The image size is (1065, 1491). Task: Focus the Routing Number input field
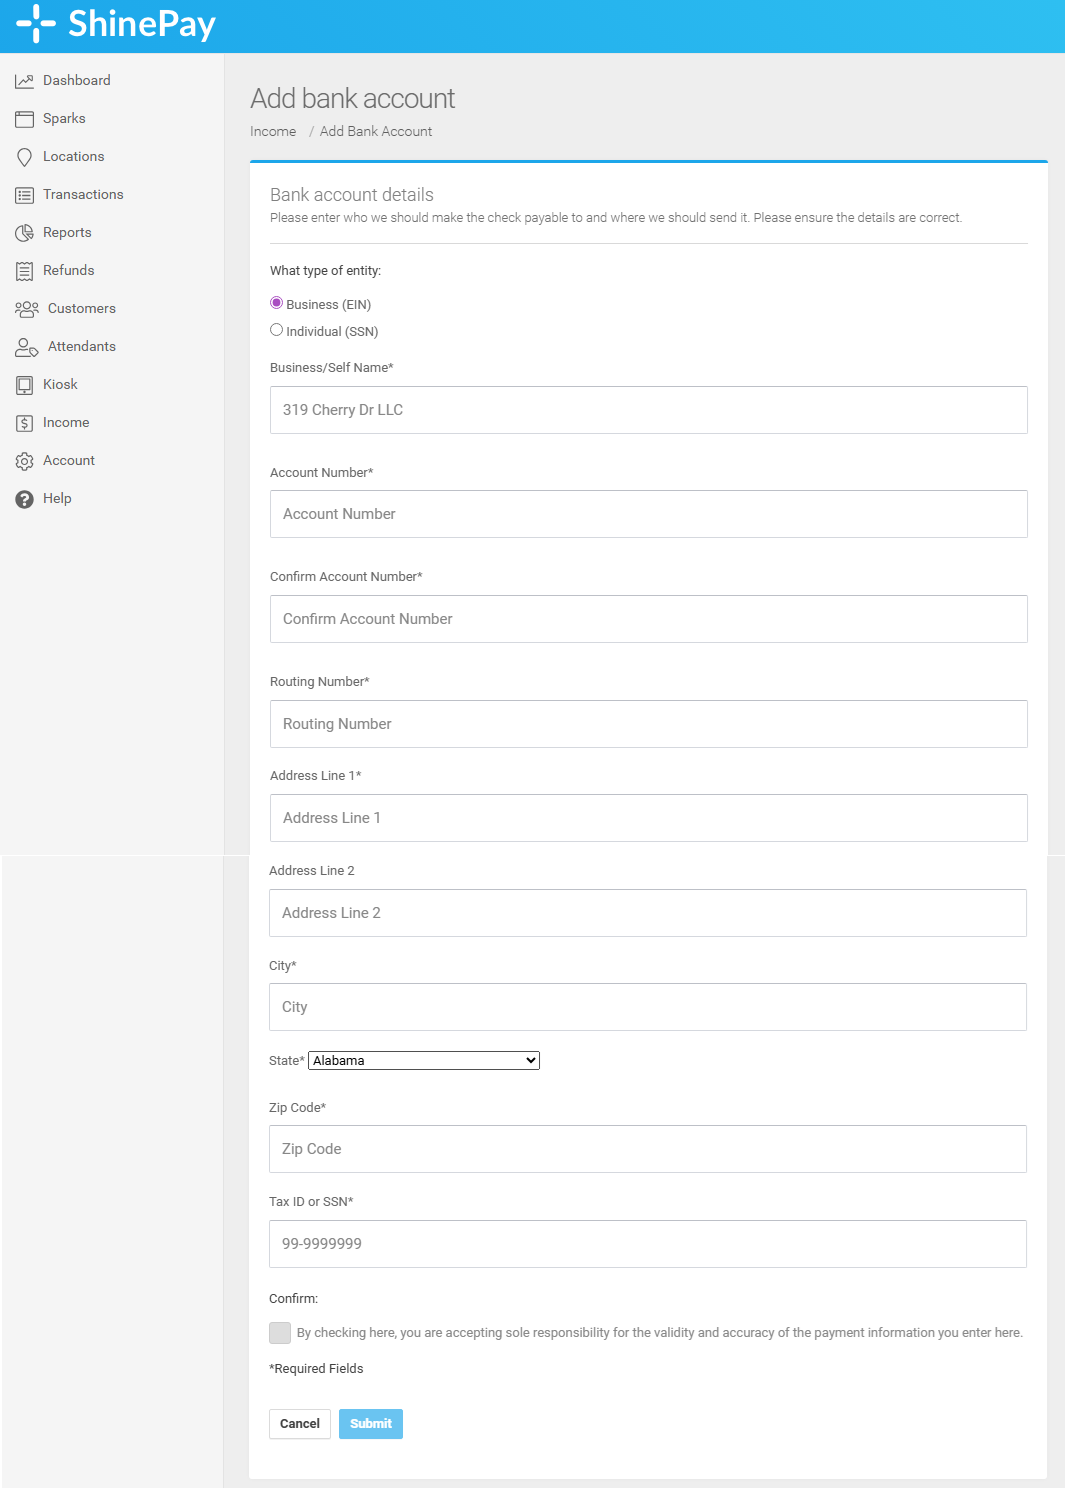pos(649,724)
